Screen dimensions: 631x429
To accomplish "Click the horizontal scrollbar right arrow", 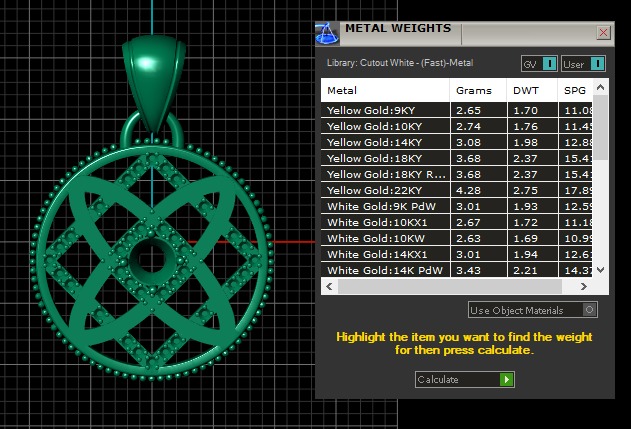I will [x=584, y=287].
